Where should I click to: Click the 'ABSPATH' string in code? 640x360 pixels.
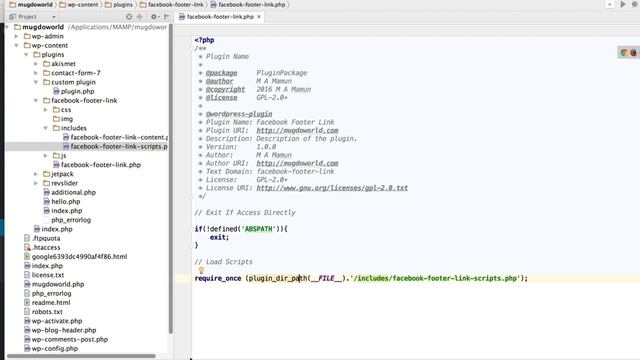point(258,229)
